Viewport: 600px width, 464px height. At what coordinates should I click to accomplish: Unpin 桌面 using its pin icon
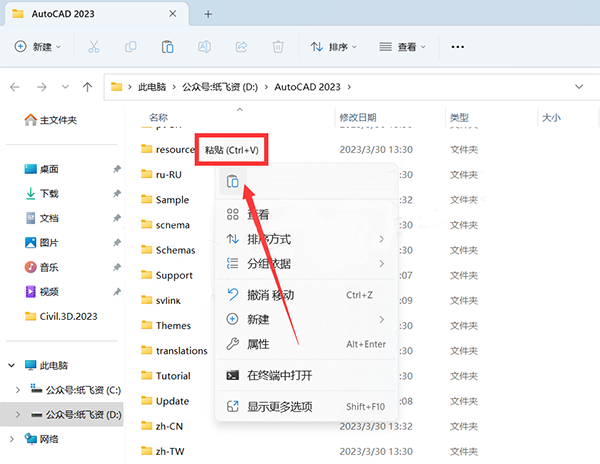(117, 169)
